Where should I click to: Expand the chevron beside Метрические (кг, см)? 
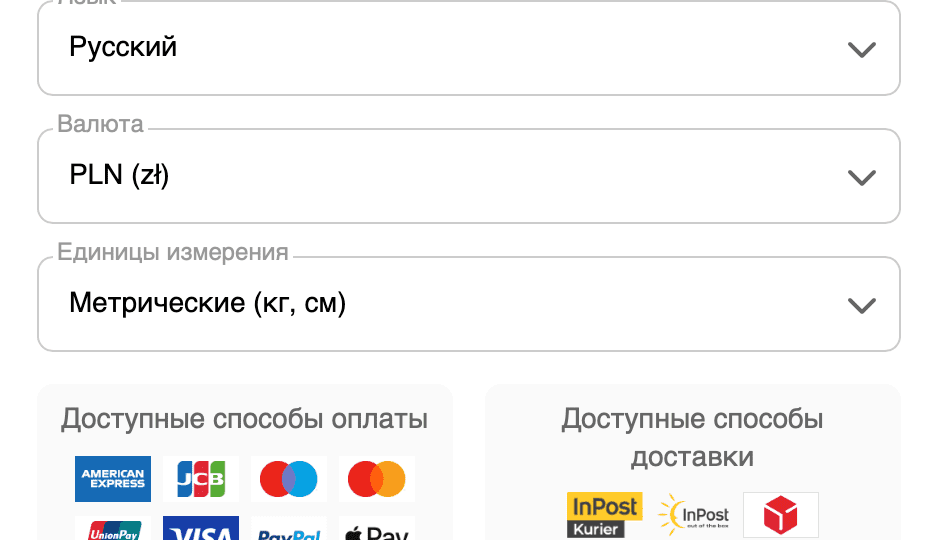862,306
